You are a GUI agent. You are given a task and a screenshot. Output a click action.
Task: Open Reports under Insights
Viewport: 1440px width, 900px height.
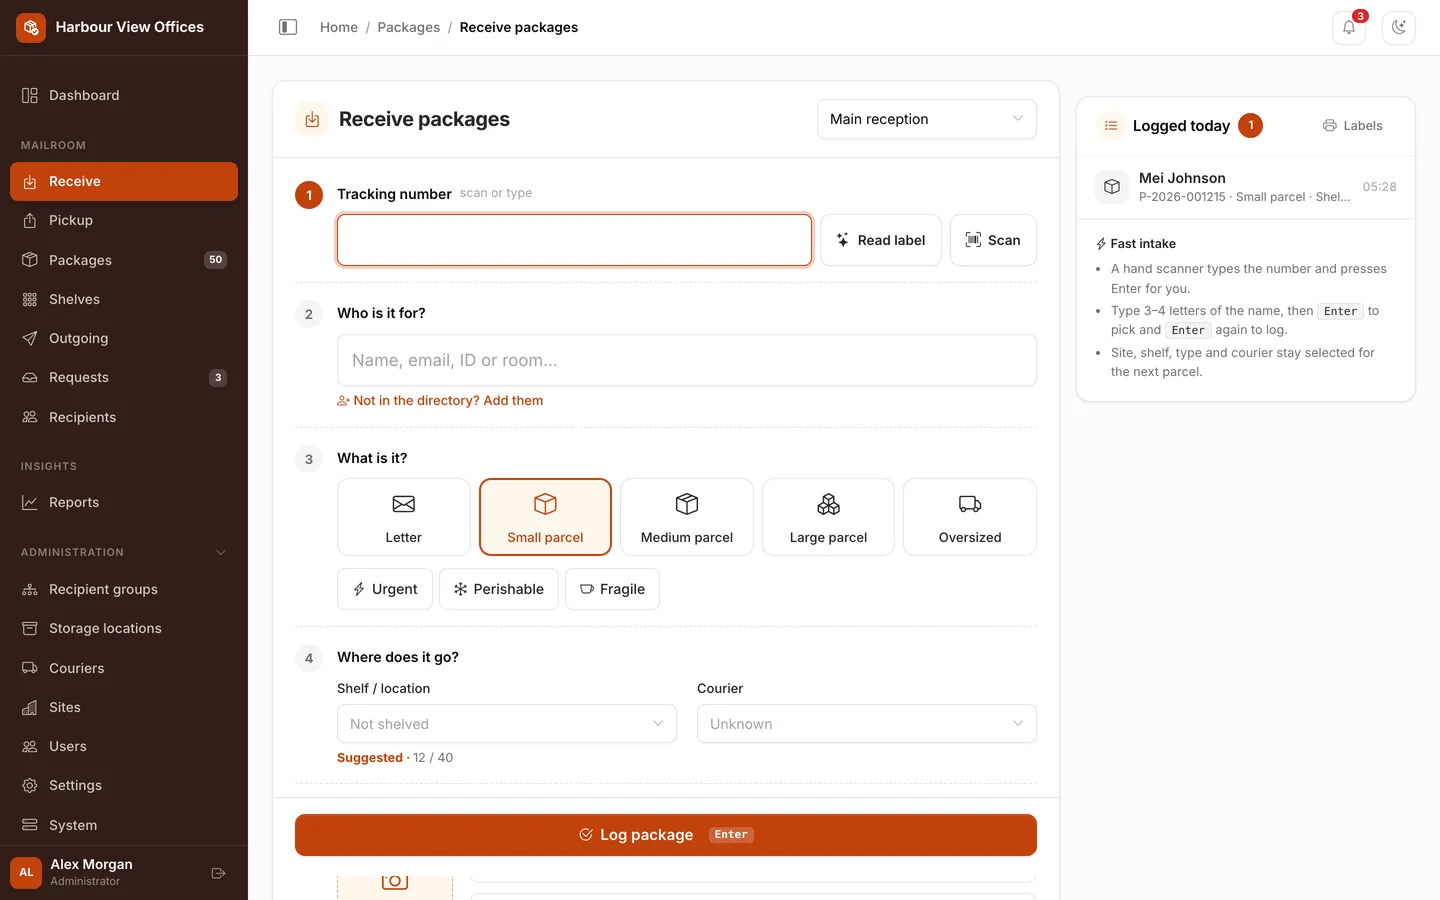[x=124, y=502]
